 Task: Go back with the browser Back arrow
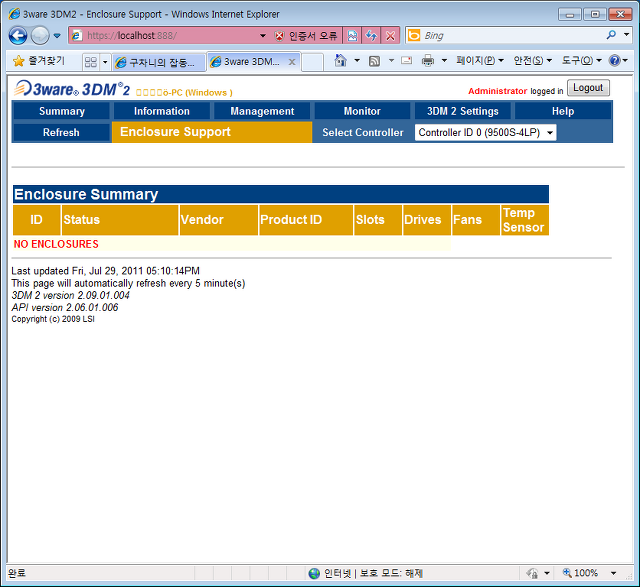pyautogui.click(x=18, y=36)
